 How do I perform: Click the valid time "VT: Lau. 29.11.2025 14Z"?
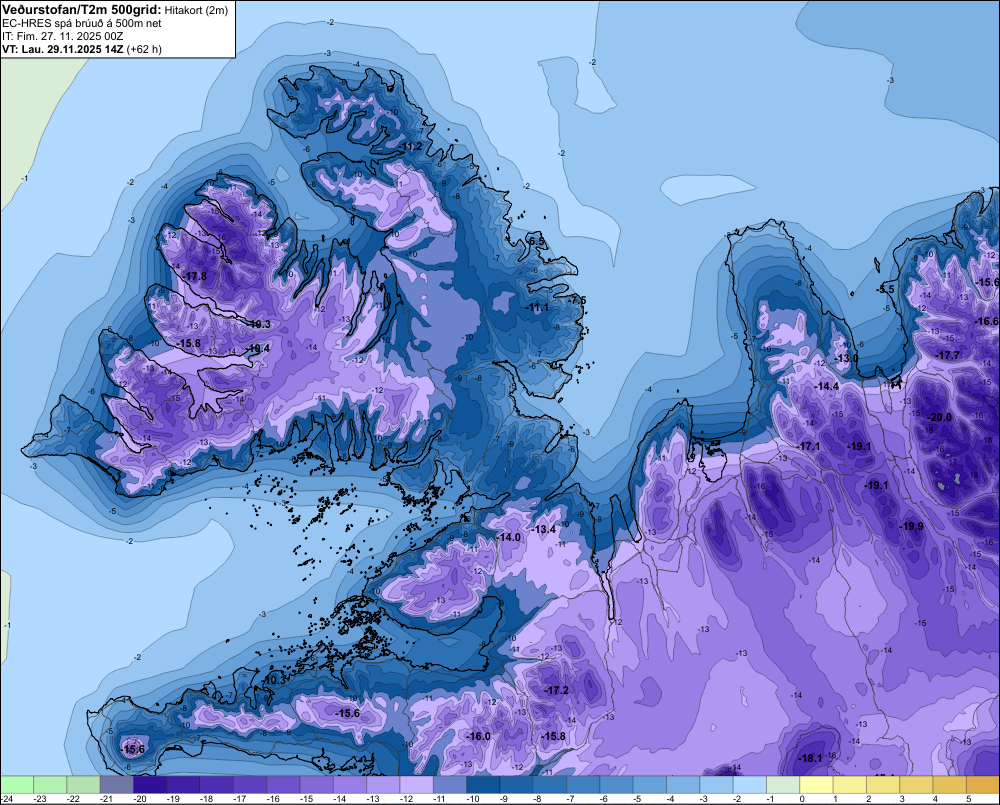click(63, 48)
